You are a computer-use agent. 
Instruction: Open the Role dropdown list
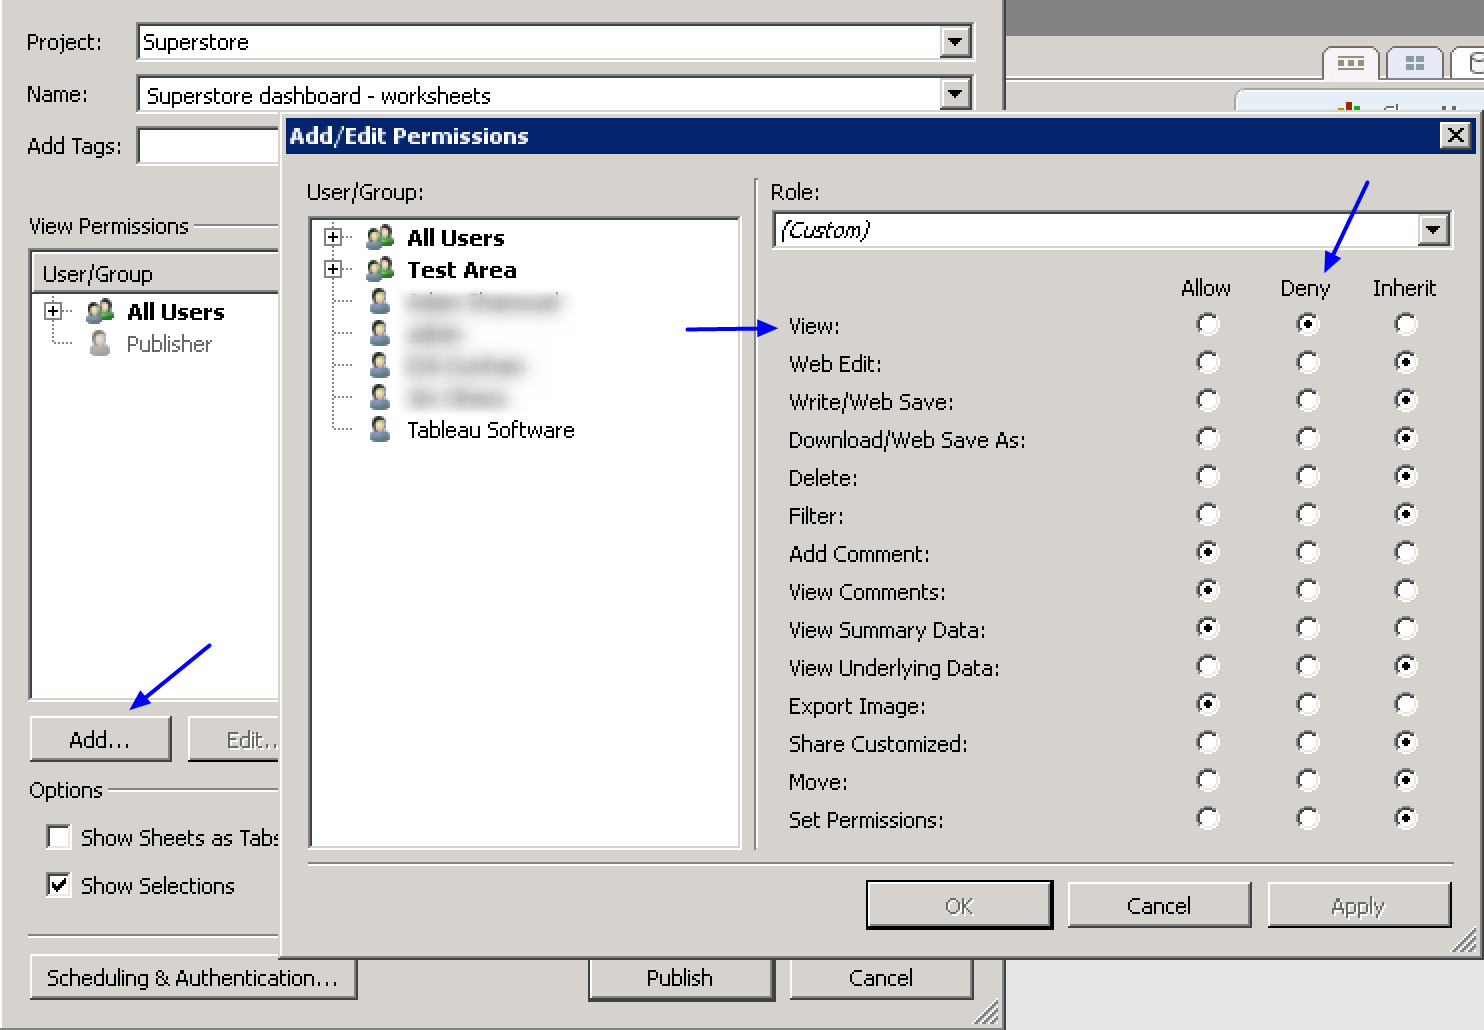point(1433,230)
